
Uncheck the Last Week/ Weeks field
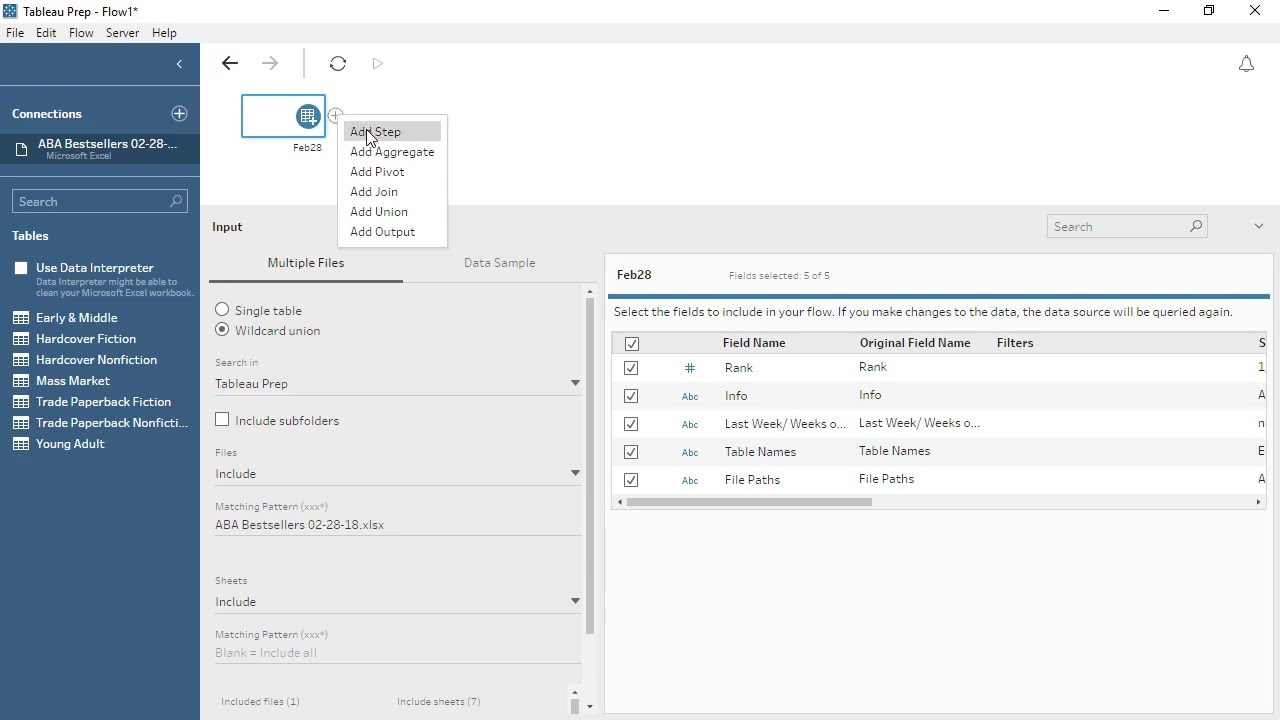point(631,424)
